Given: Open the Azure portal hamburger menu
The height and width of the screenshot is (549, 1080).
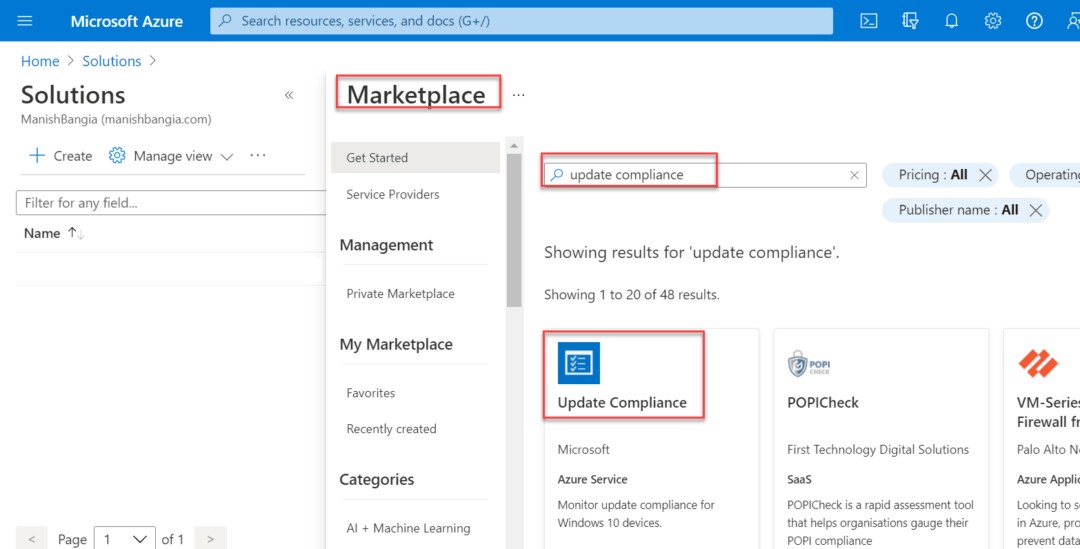Looking at the screenshot, I should coord(25,21).
